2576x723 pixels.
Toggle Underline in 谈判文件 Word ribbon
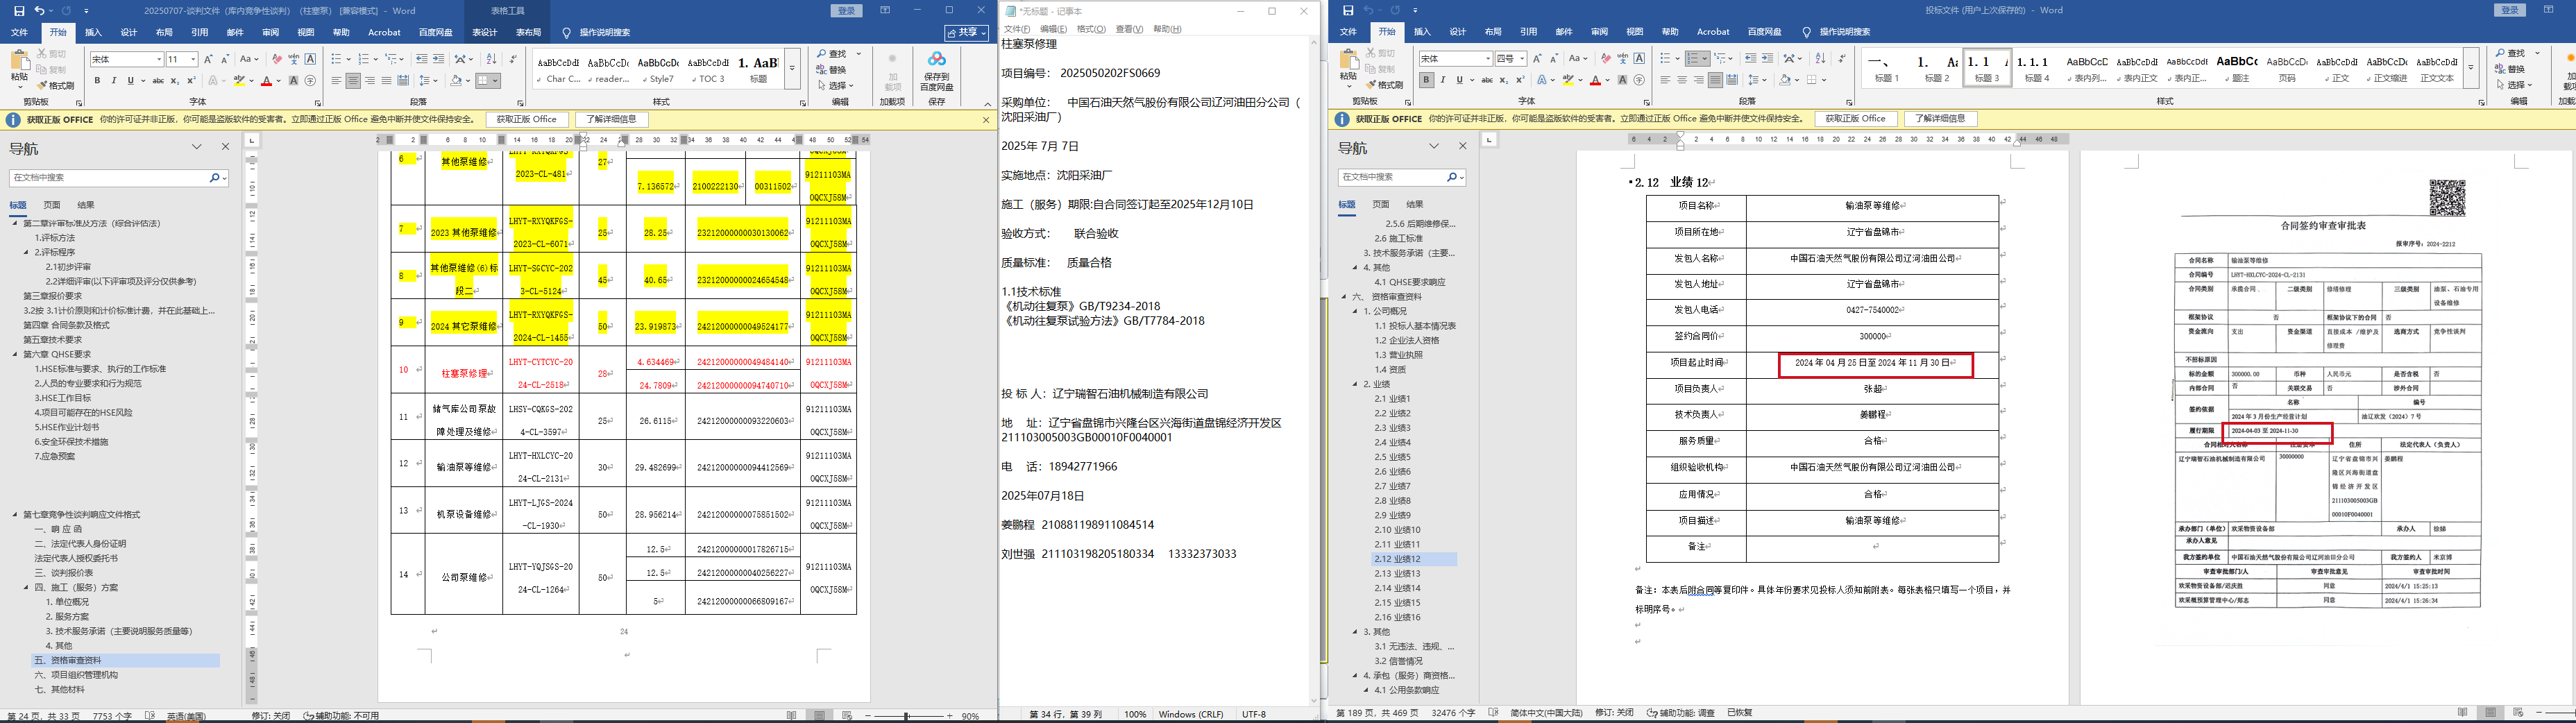coord(130,81)
